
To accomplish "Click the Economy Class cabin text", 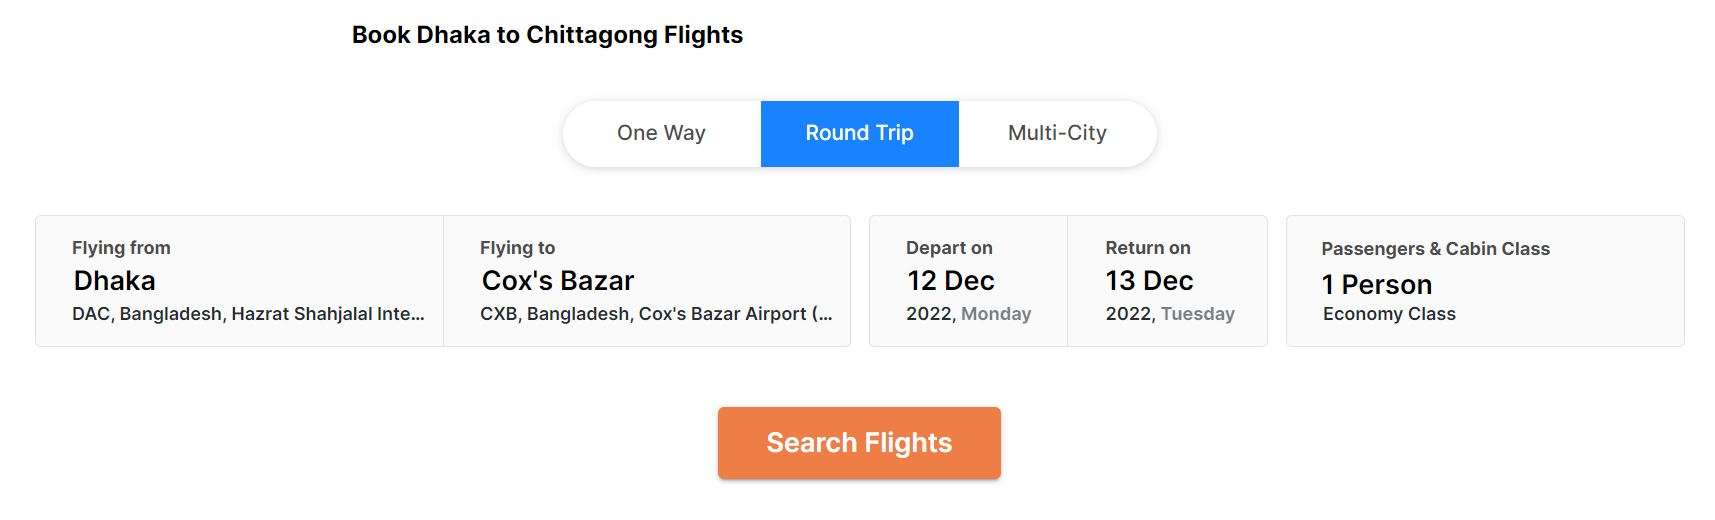I will click(1389, 314).
